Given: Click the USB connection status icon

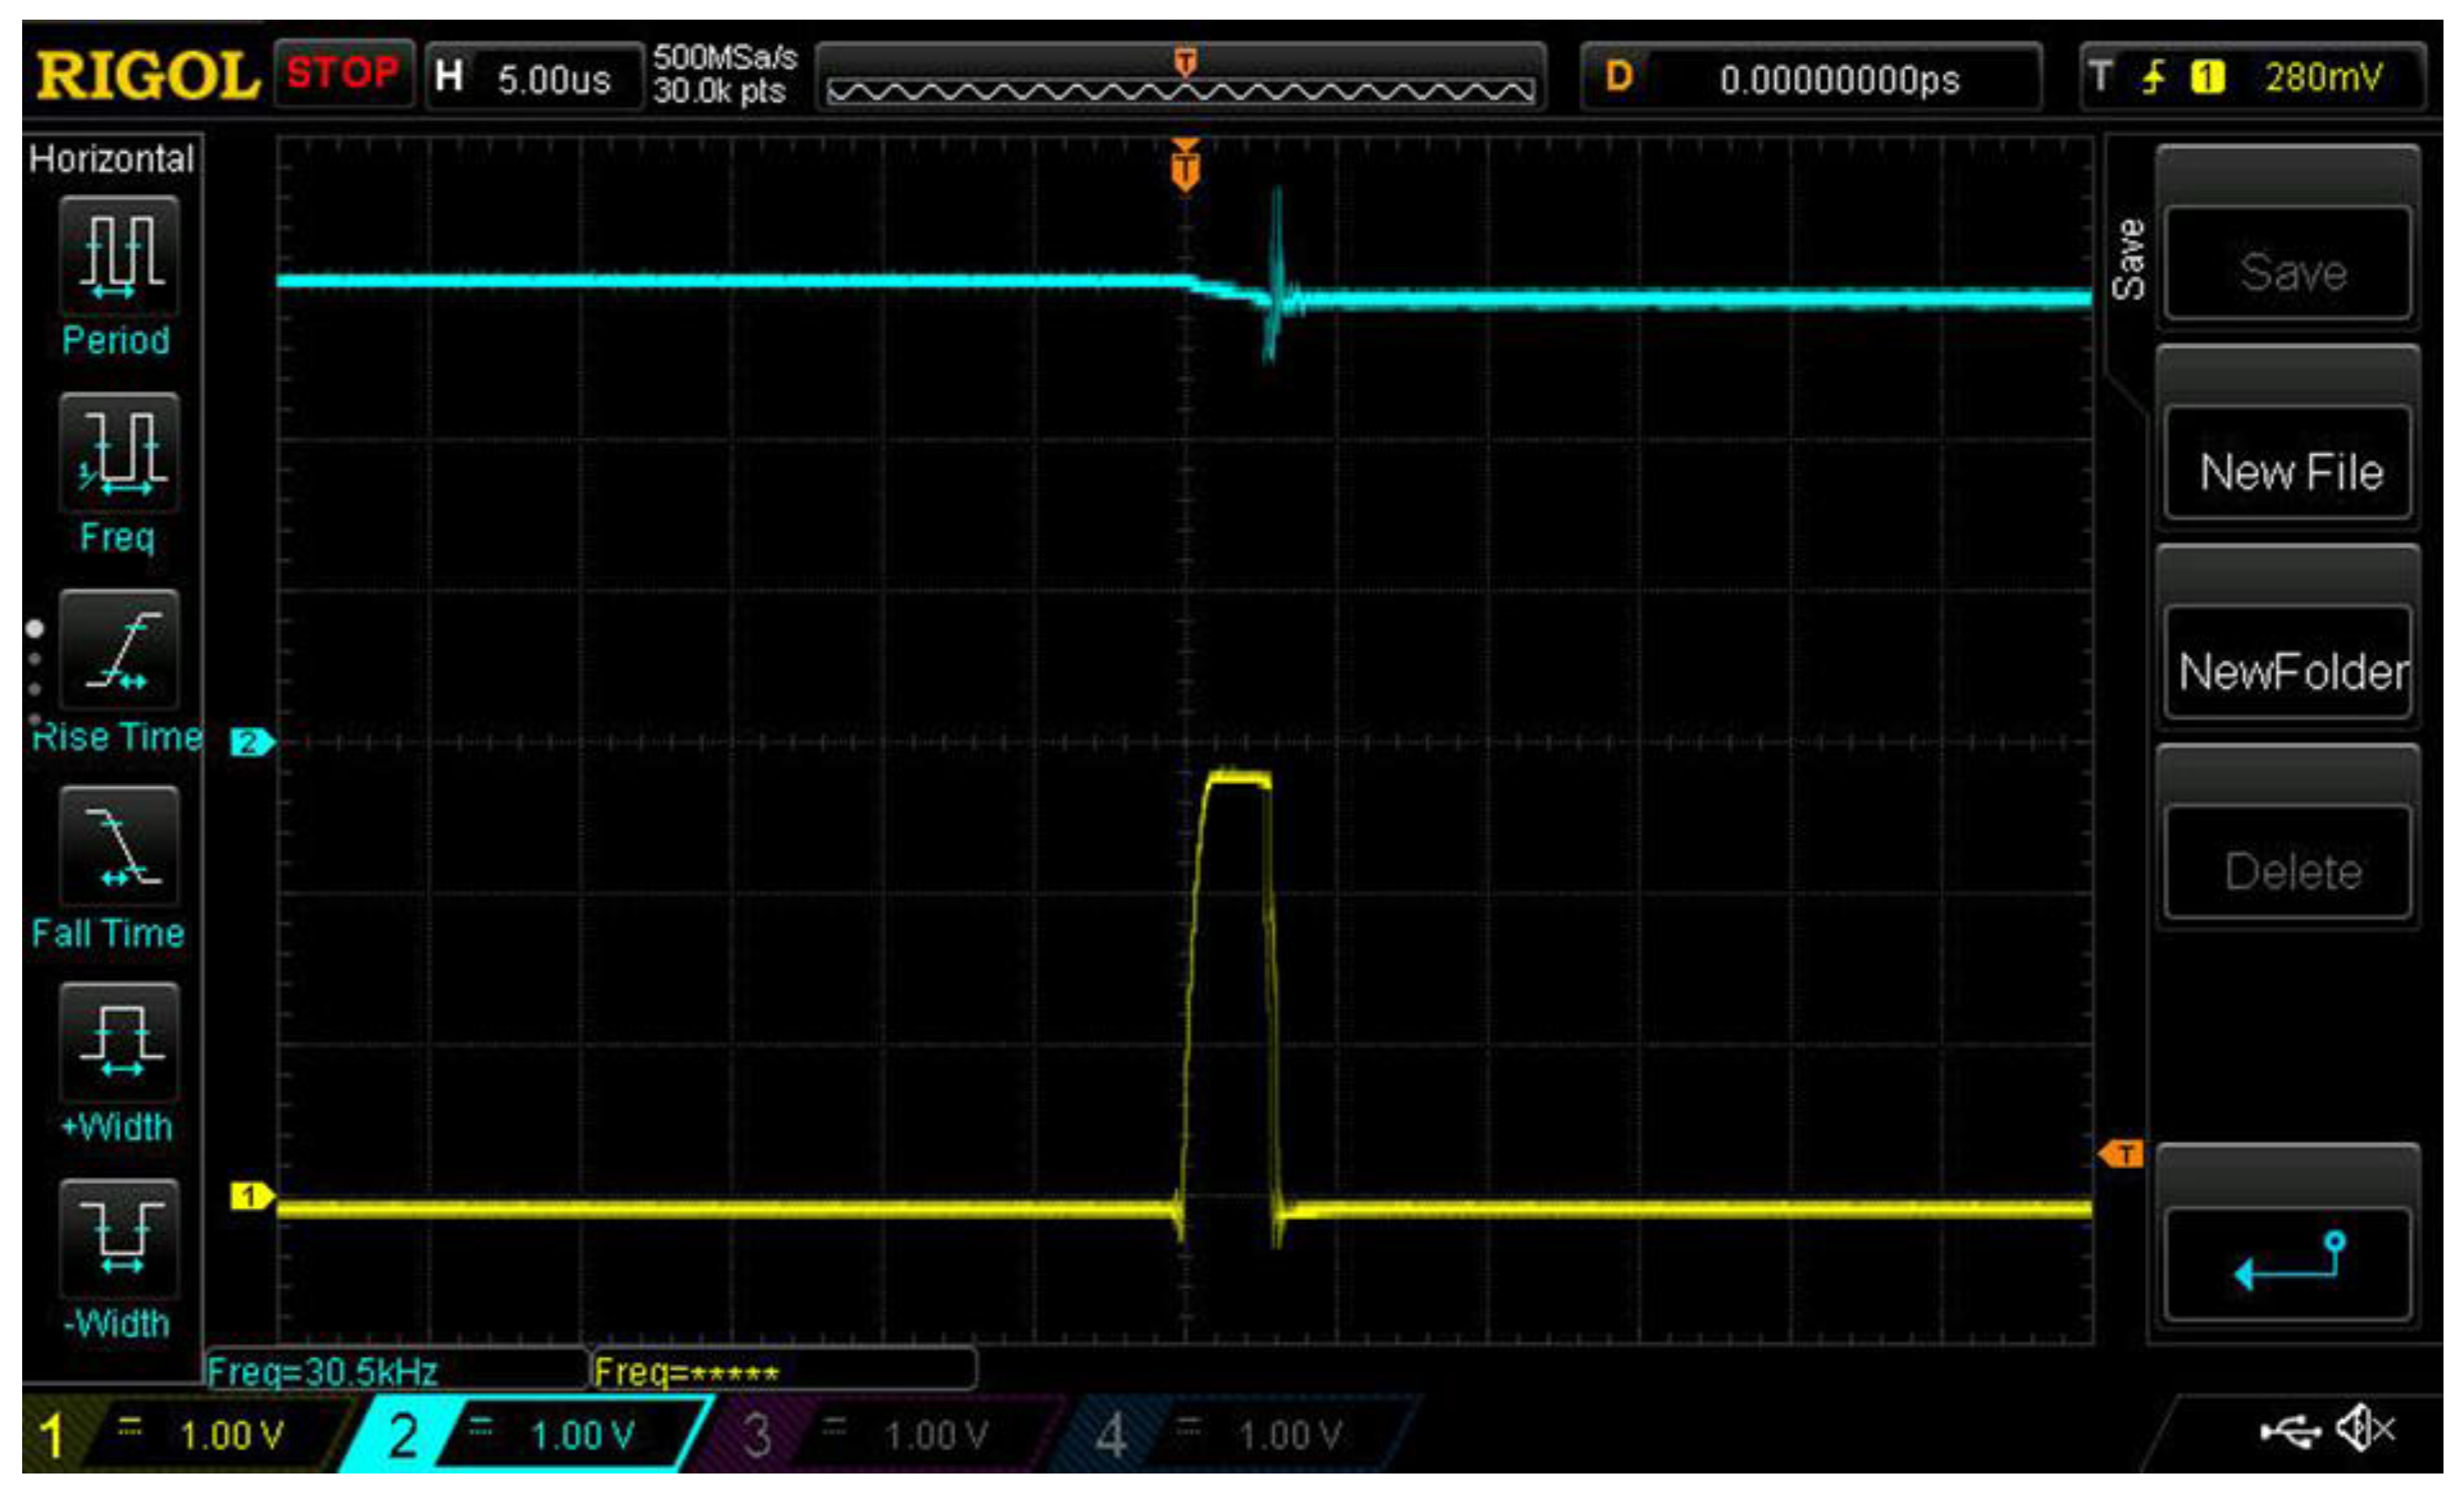Looking at the screenshot, I should [2290, 1432].
